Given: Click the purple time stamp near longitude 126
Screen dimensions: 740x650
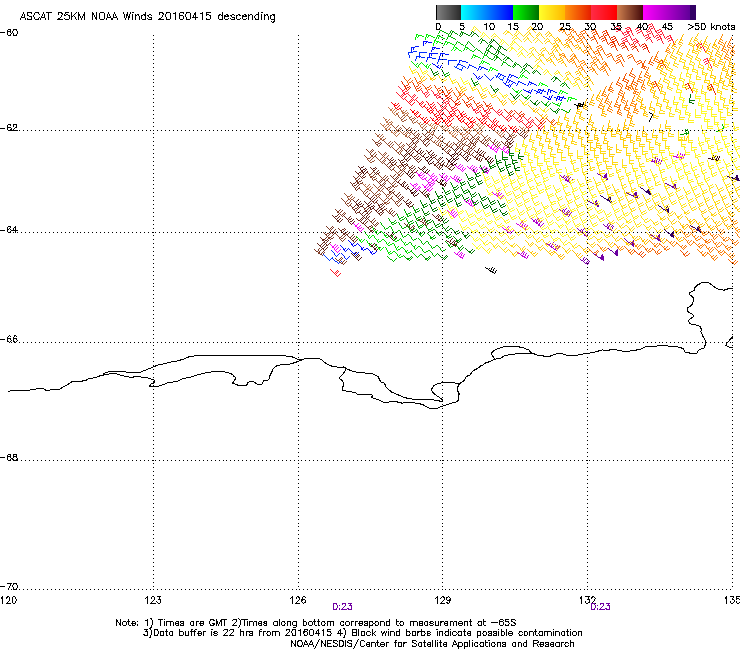Looking at the screenshot, I should pyautogui.click(x=342, y=607).
